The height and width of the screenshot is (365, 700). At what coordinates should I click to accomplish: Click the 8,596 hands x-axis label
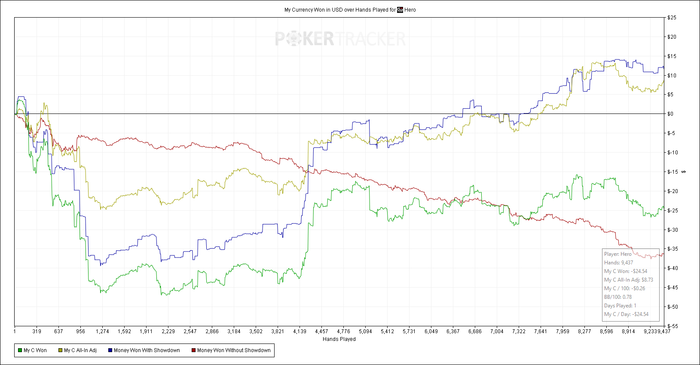(x=606, y=332)
